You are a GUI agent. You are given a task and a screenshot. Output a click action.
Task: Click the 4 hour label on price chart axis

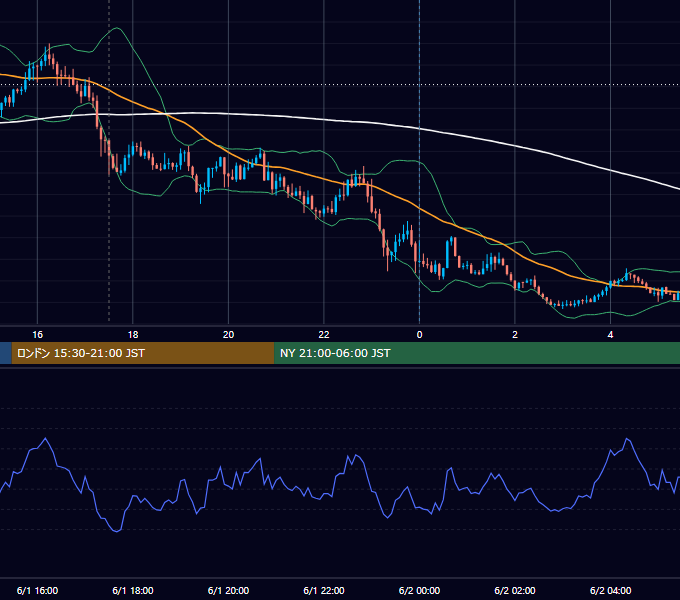pos(610,335)
